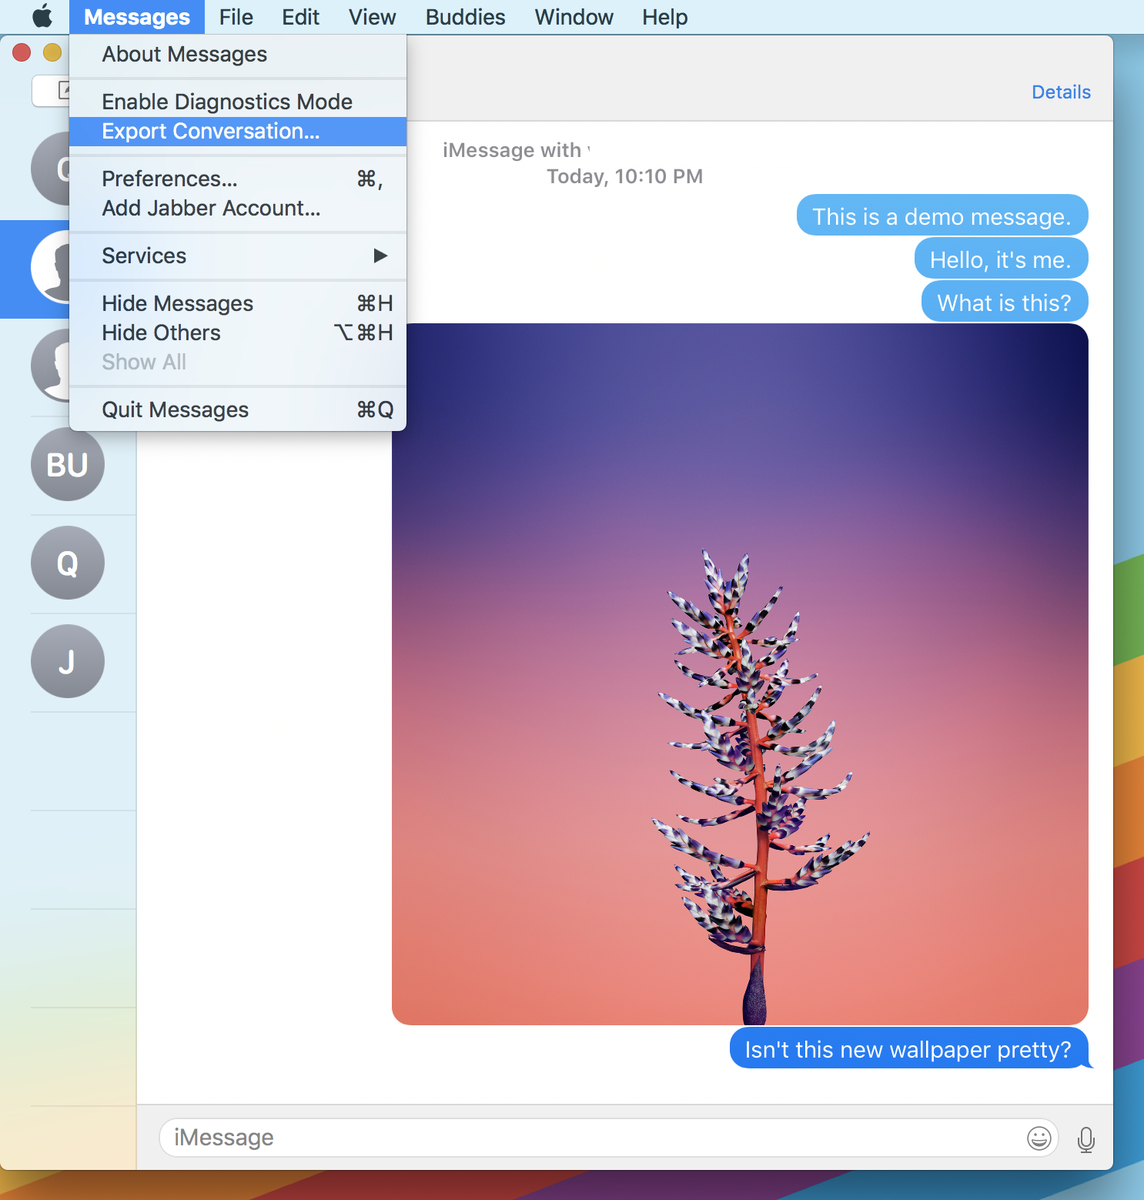Open the Apple menu
Viewport: 1144px width, 1200px height.
[42, 17]
